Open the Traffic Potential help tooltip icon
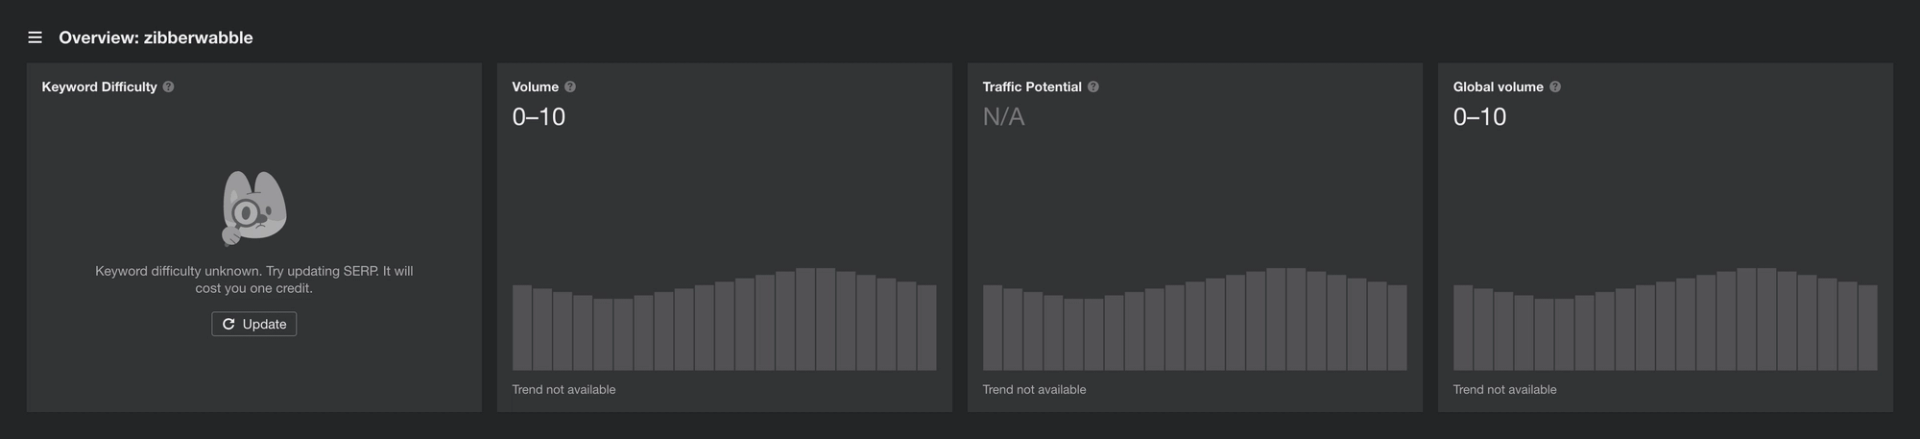This screenshot has width=1920, height=439. coord(1093,87)
